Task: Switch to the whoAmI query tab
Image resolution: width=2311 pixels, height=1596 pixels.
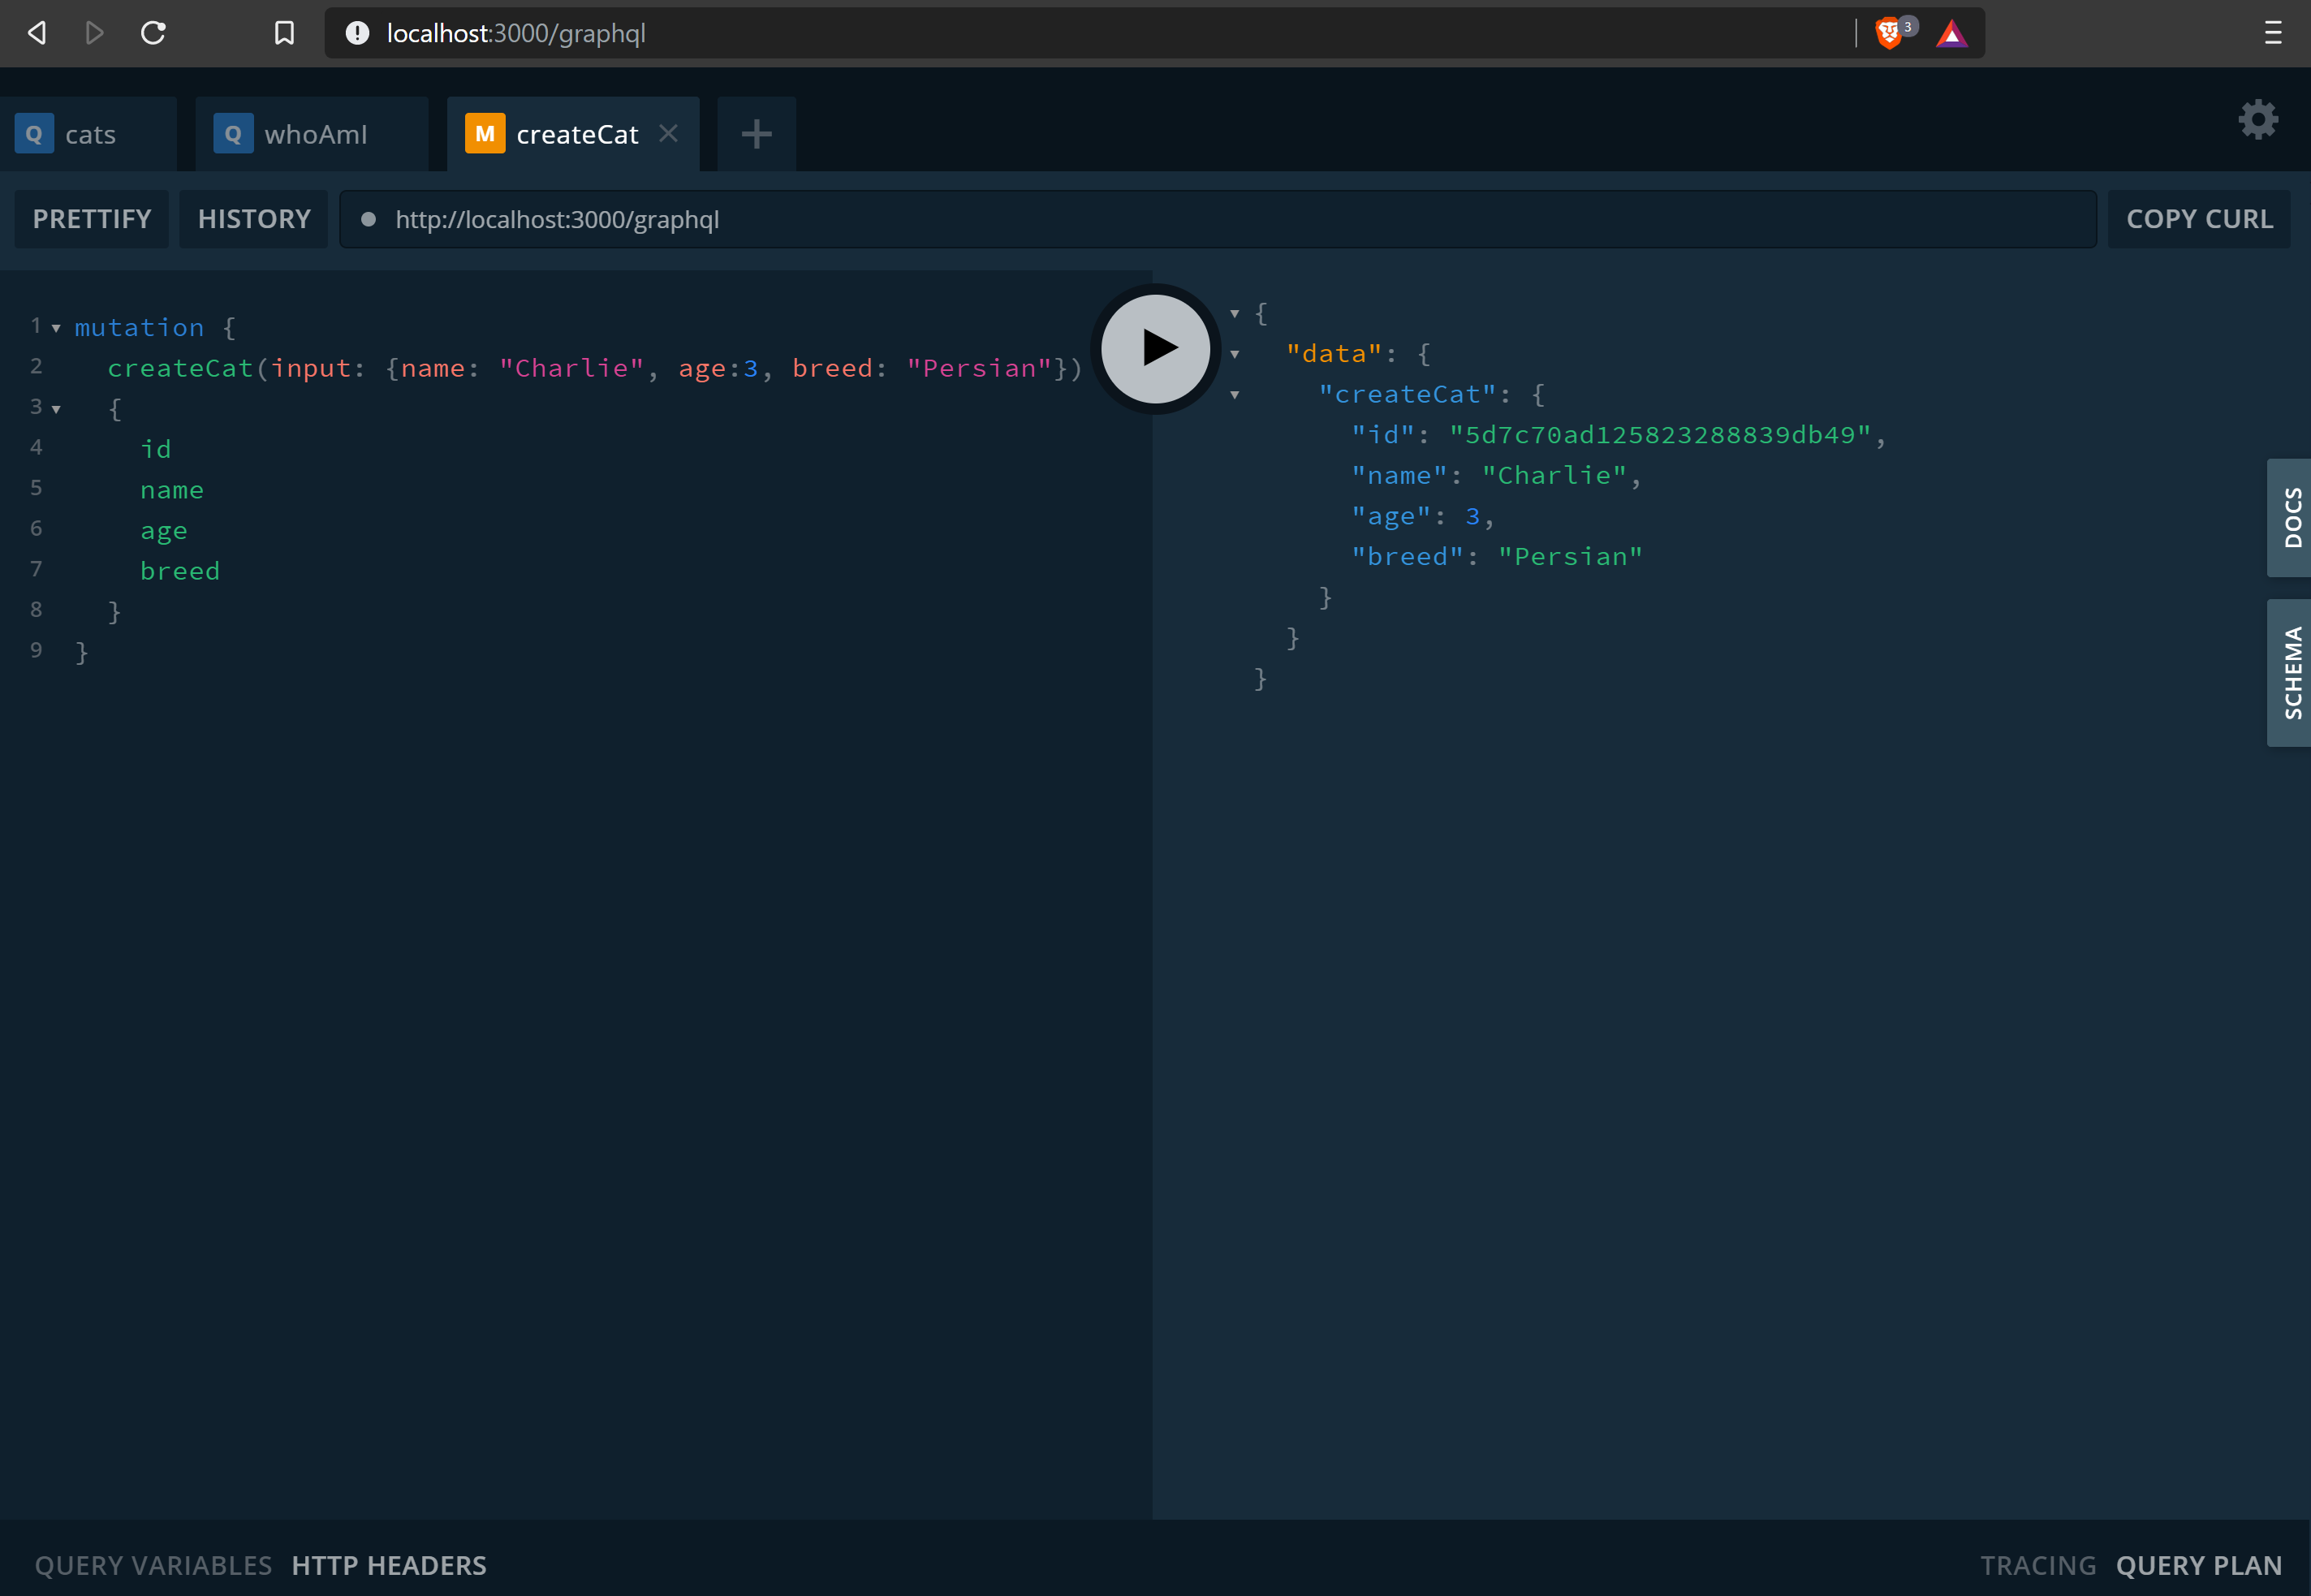Action: click(x=313, y=134)
